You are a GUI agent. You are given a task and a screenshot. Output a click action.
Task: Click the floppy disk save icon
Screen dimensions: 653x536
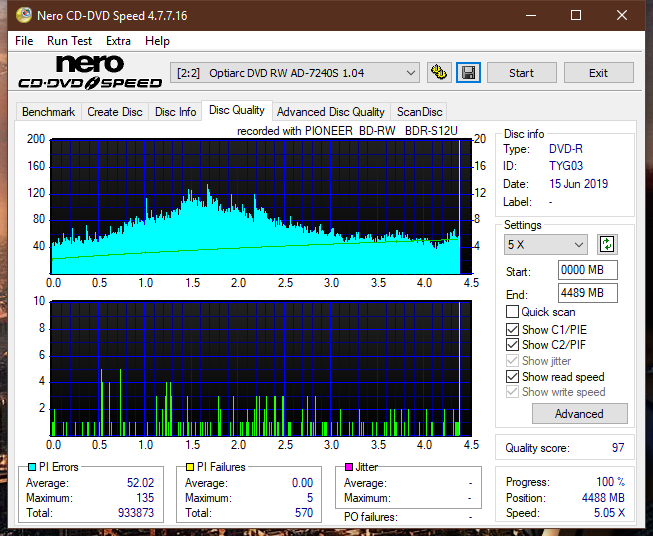(468, 73)
